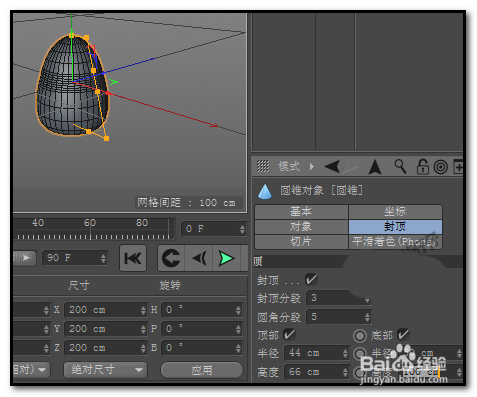Adjust the Y size stepper arrows
The image size is (477, 397).
[143, 329]
